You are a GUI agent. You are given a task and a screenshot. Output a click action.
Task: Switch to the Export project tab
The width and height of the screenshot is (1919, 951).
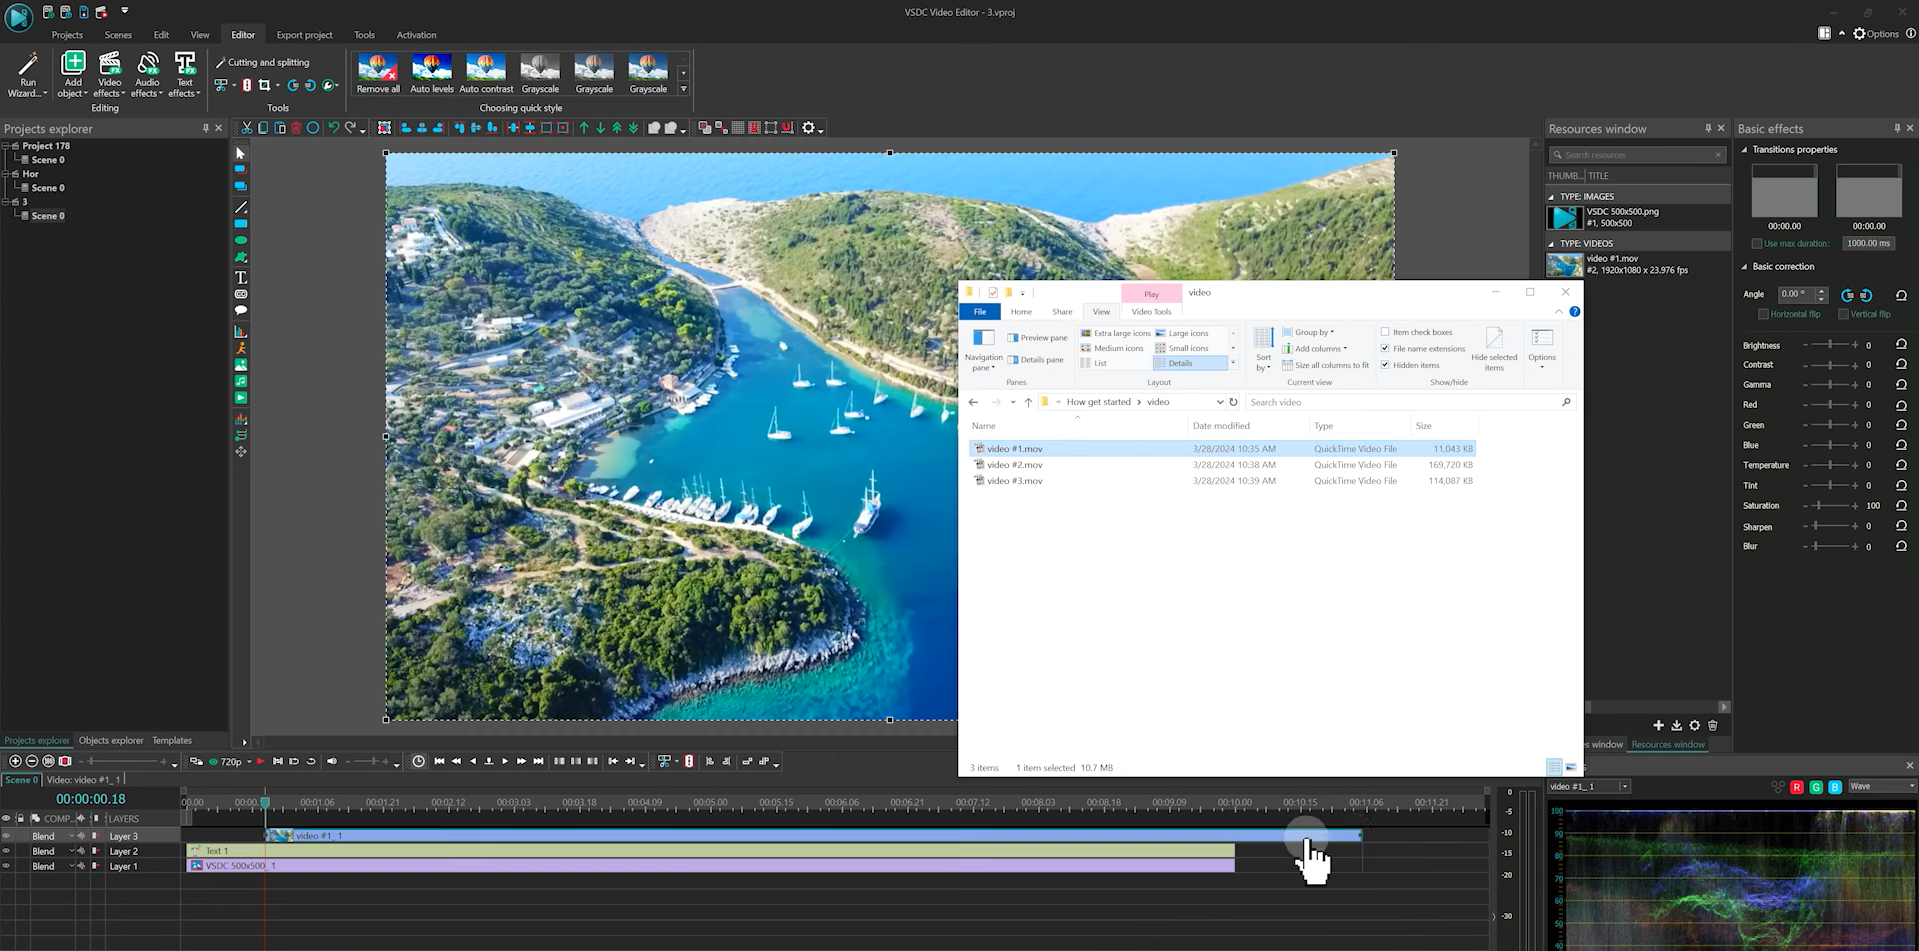pyautogui.click(x=304, y=35)
